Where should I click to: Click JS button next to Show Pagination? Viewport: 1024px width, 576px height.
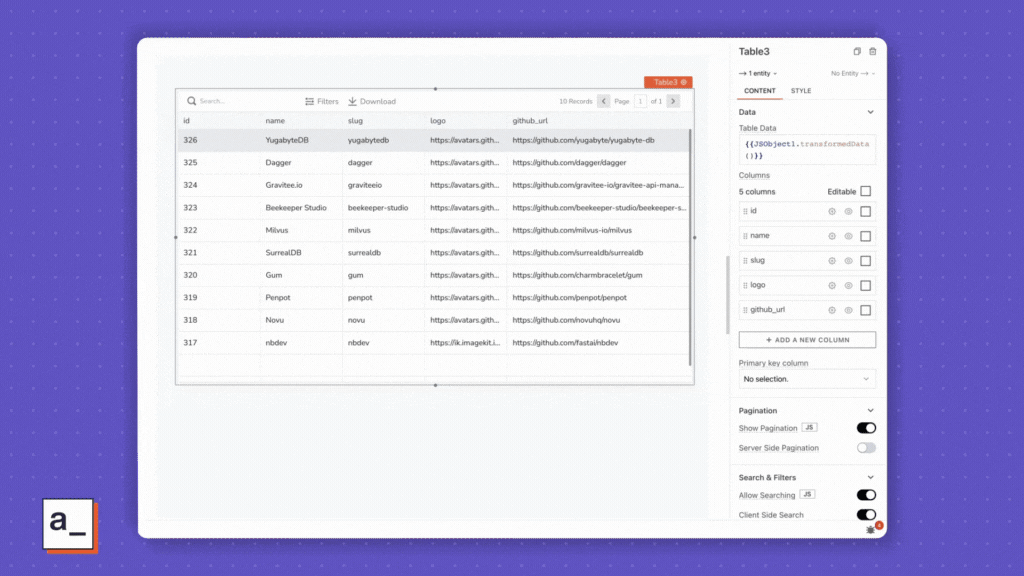coord(809,428)
